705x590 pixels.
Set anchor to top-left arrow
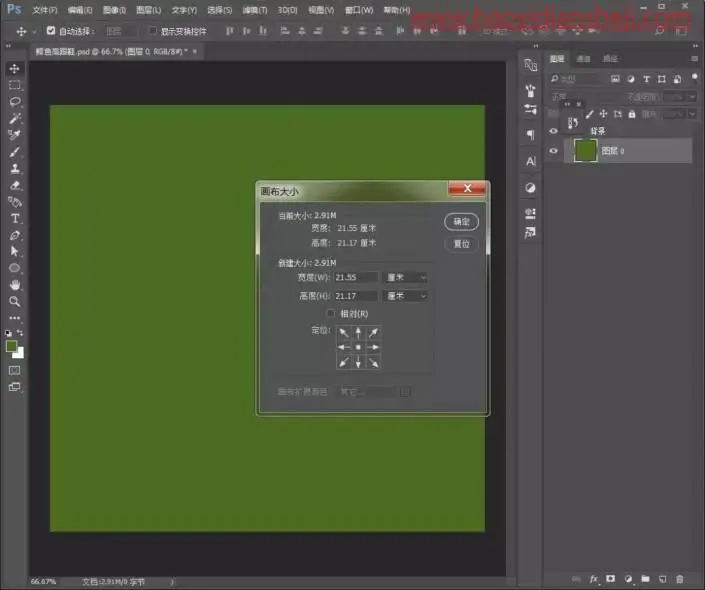click(344, 333)
